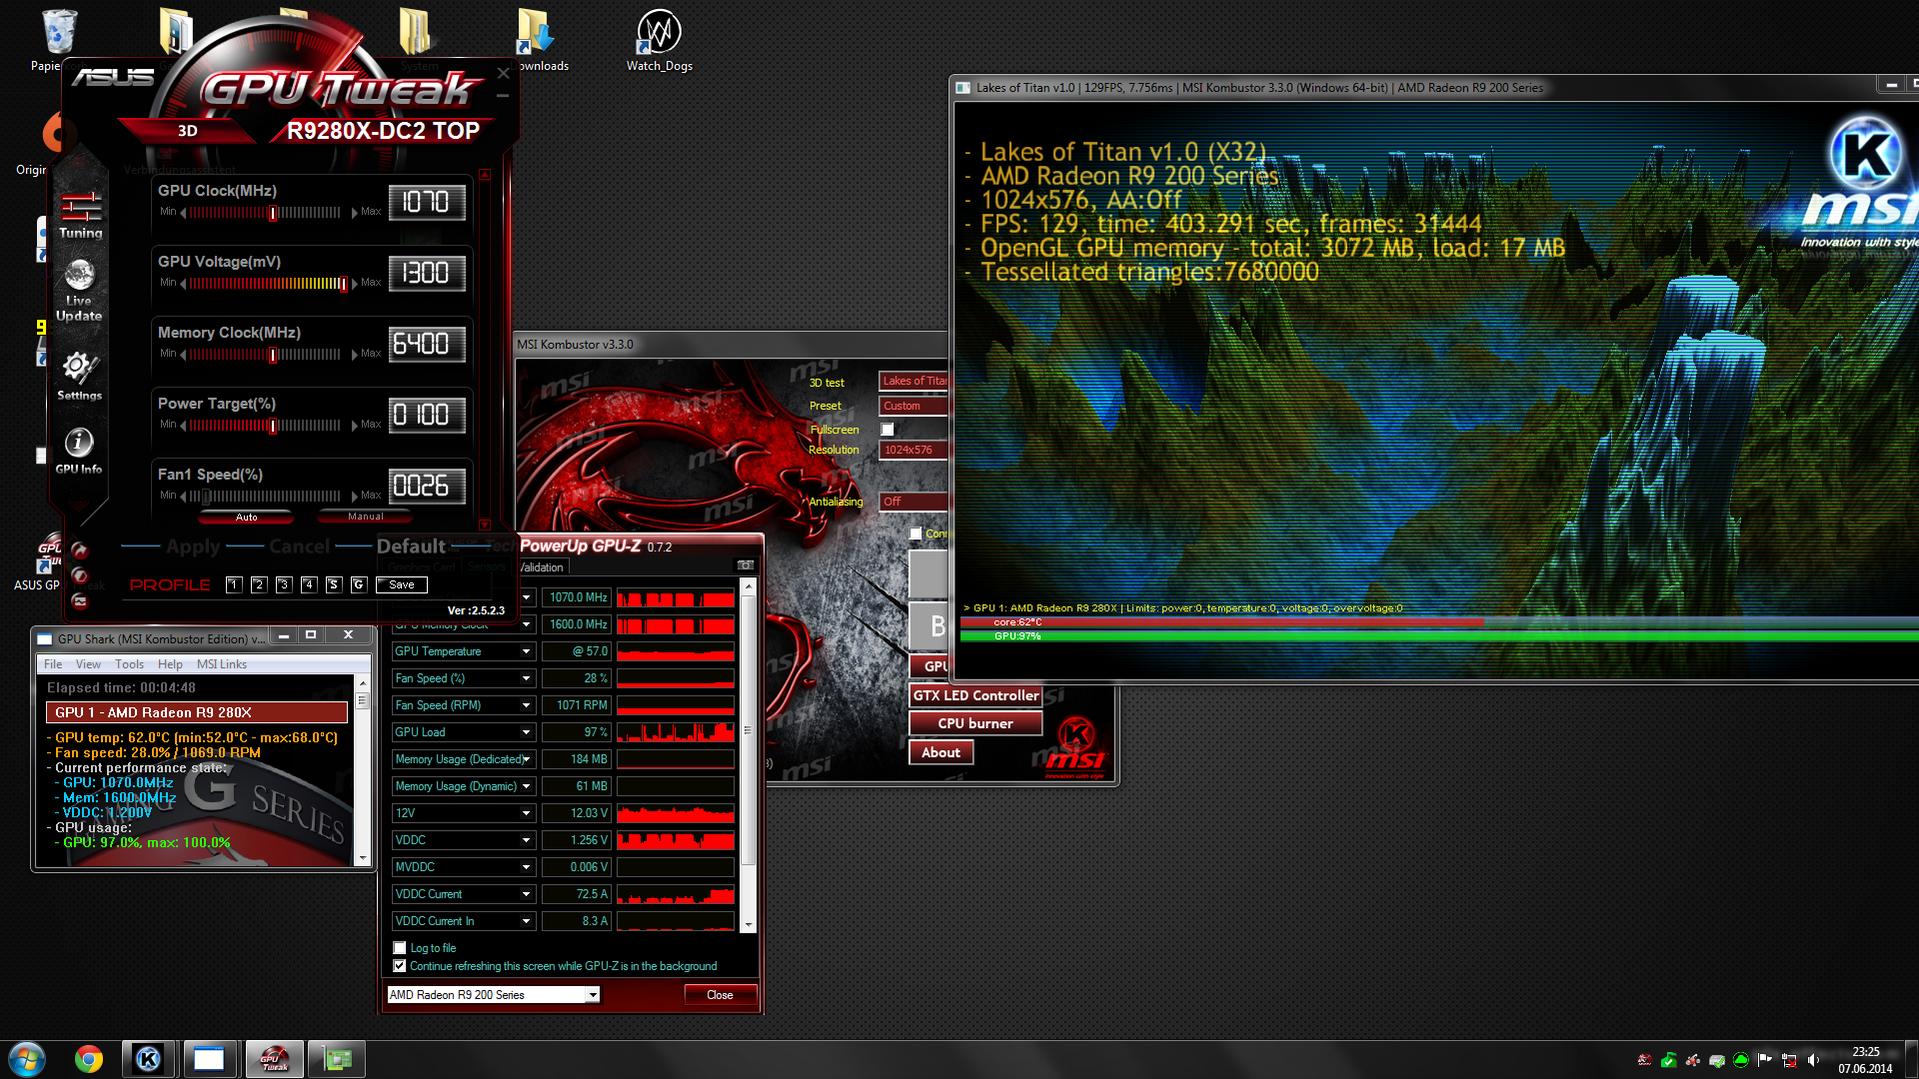Switch to the Validation tab in GPU-Z
This screenshot has width=1919, height=1079.
[x=542, y=568]
